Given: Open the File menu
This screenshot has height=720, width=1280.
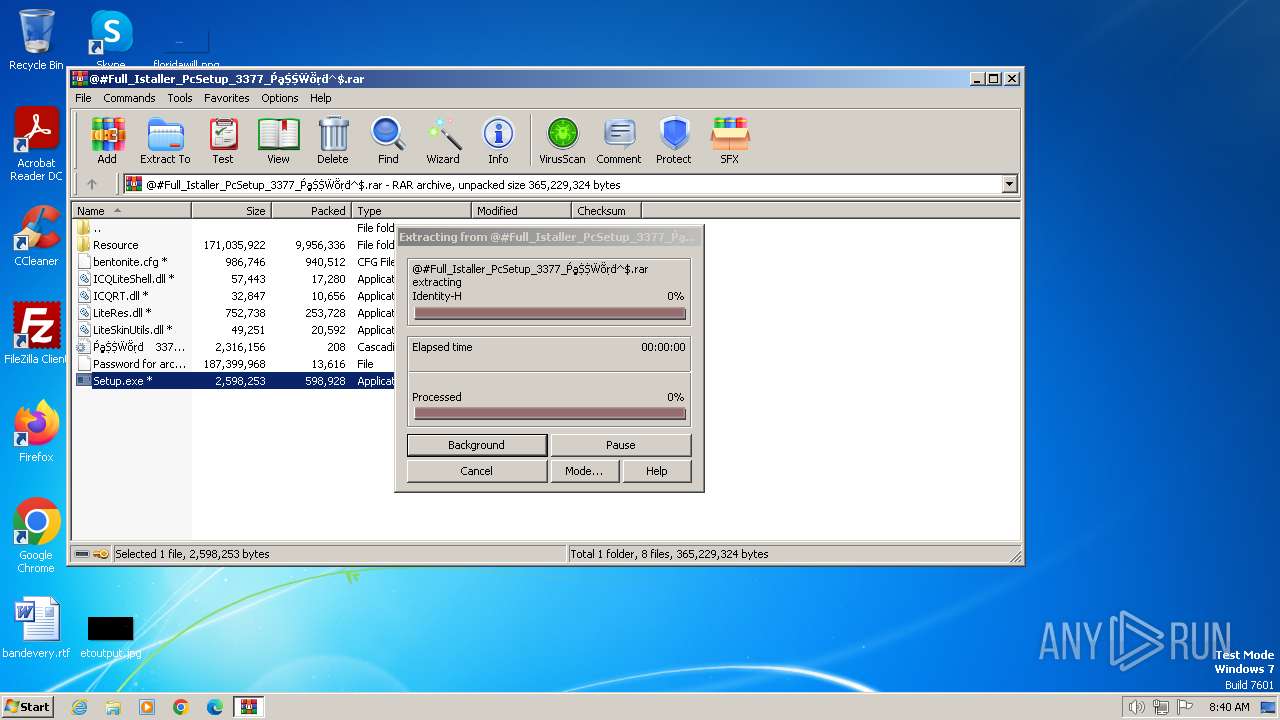Looking at the screenshot, I should coord(83,98).
